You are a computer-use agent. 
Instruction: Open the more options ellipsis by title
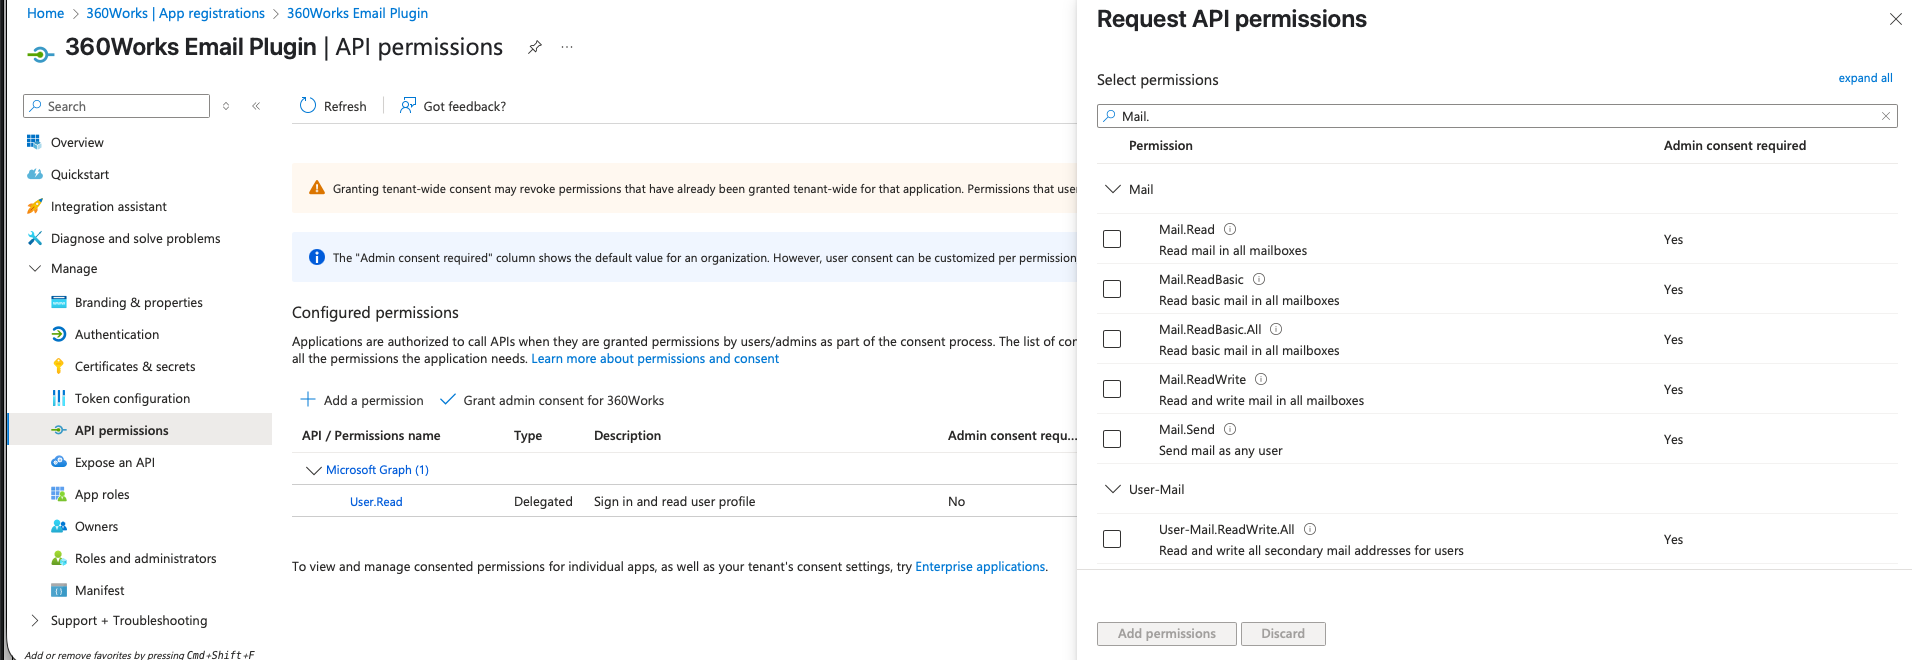click(x=567, y=47)
